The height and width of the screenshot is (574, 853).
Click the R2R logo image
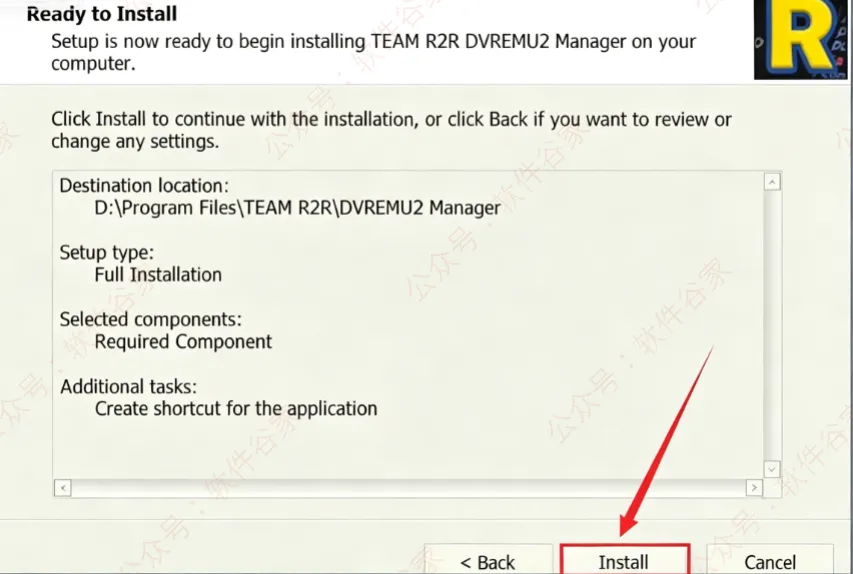click(801, 39)
